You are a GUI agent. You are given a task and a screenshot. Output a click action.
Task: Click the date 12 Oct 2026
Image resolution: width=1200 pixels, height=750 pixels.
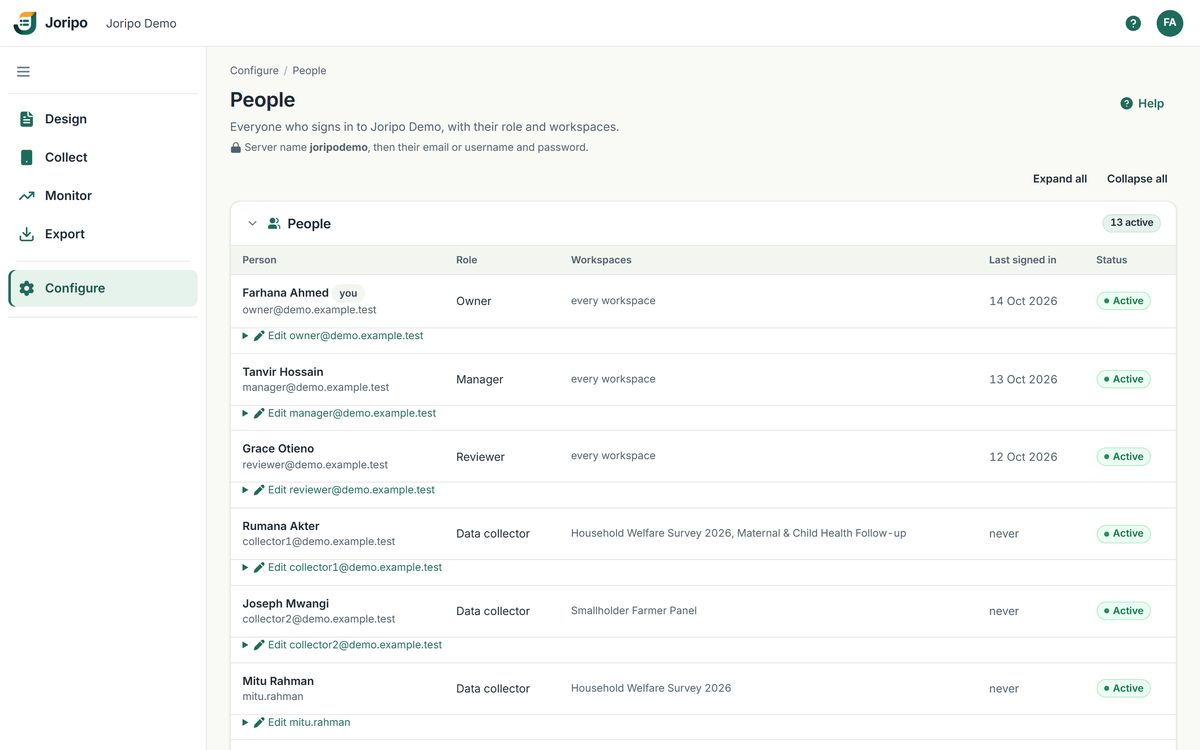point(1023,457)
